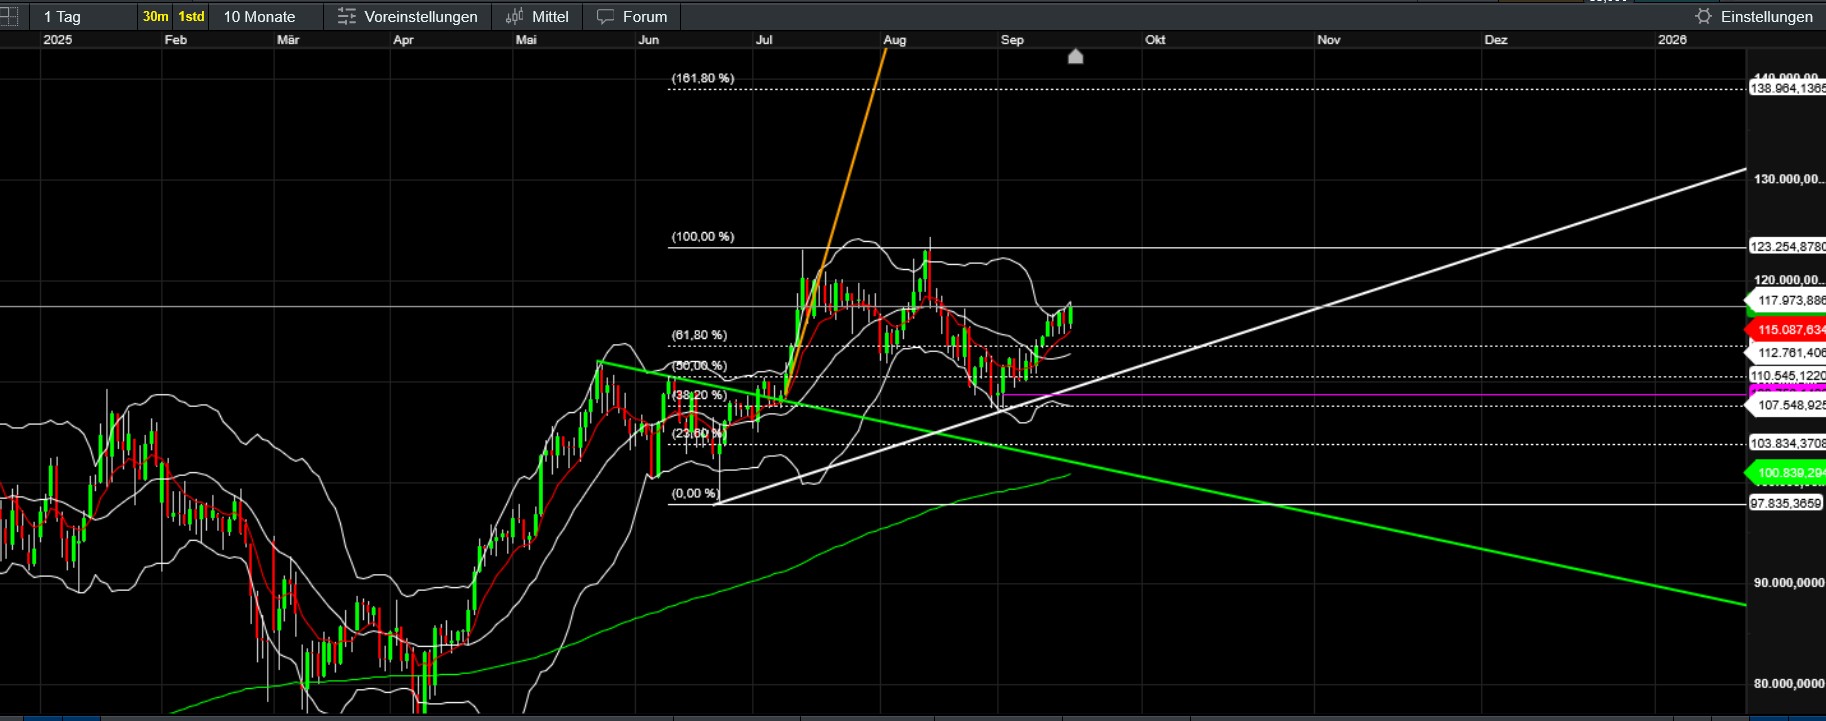Click the 103.834,3708 price tag
Image resolution: width=1826 pixels, height=721 pixels.
[1787, 443]
